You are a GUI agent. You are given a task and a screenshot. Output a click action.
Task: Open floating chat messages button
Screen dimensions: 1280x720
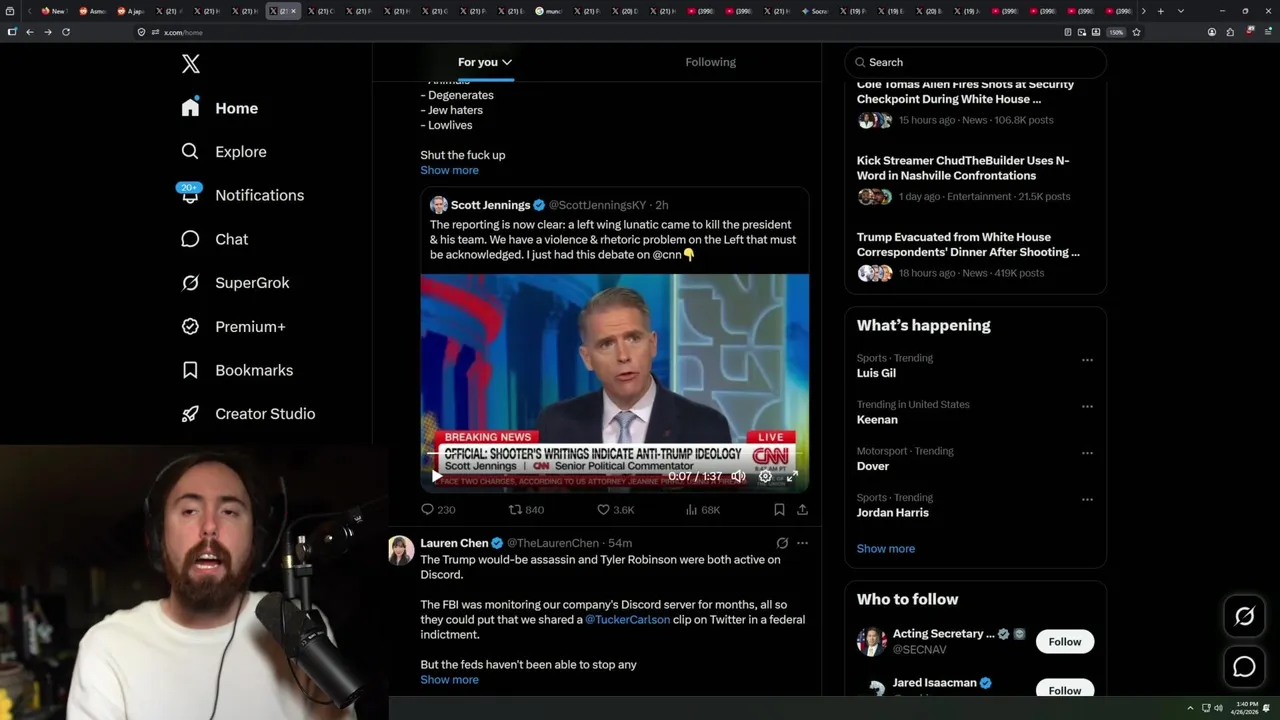(1244, 666)
